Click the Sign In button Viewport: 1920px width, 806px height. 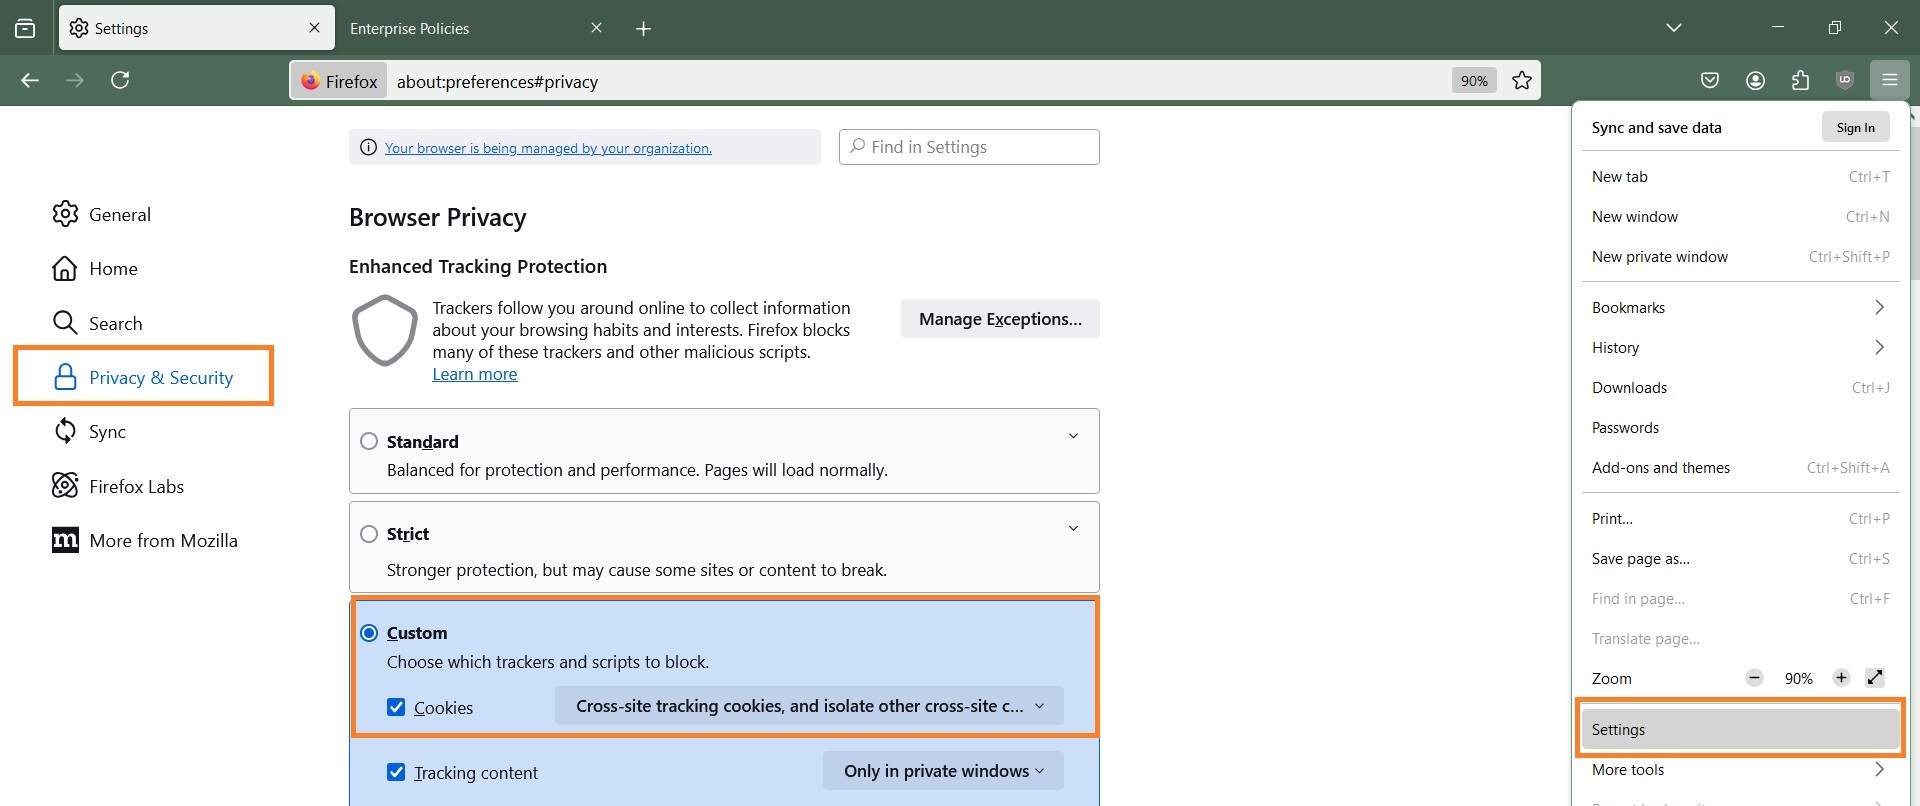(1855, 127)
